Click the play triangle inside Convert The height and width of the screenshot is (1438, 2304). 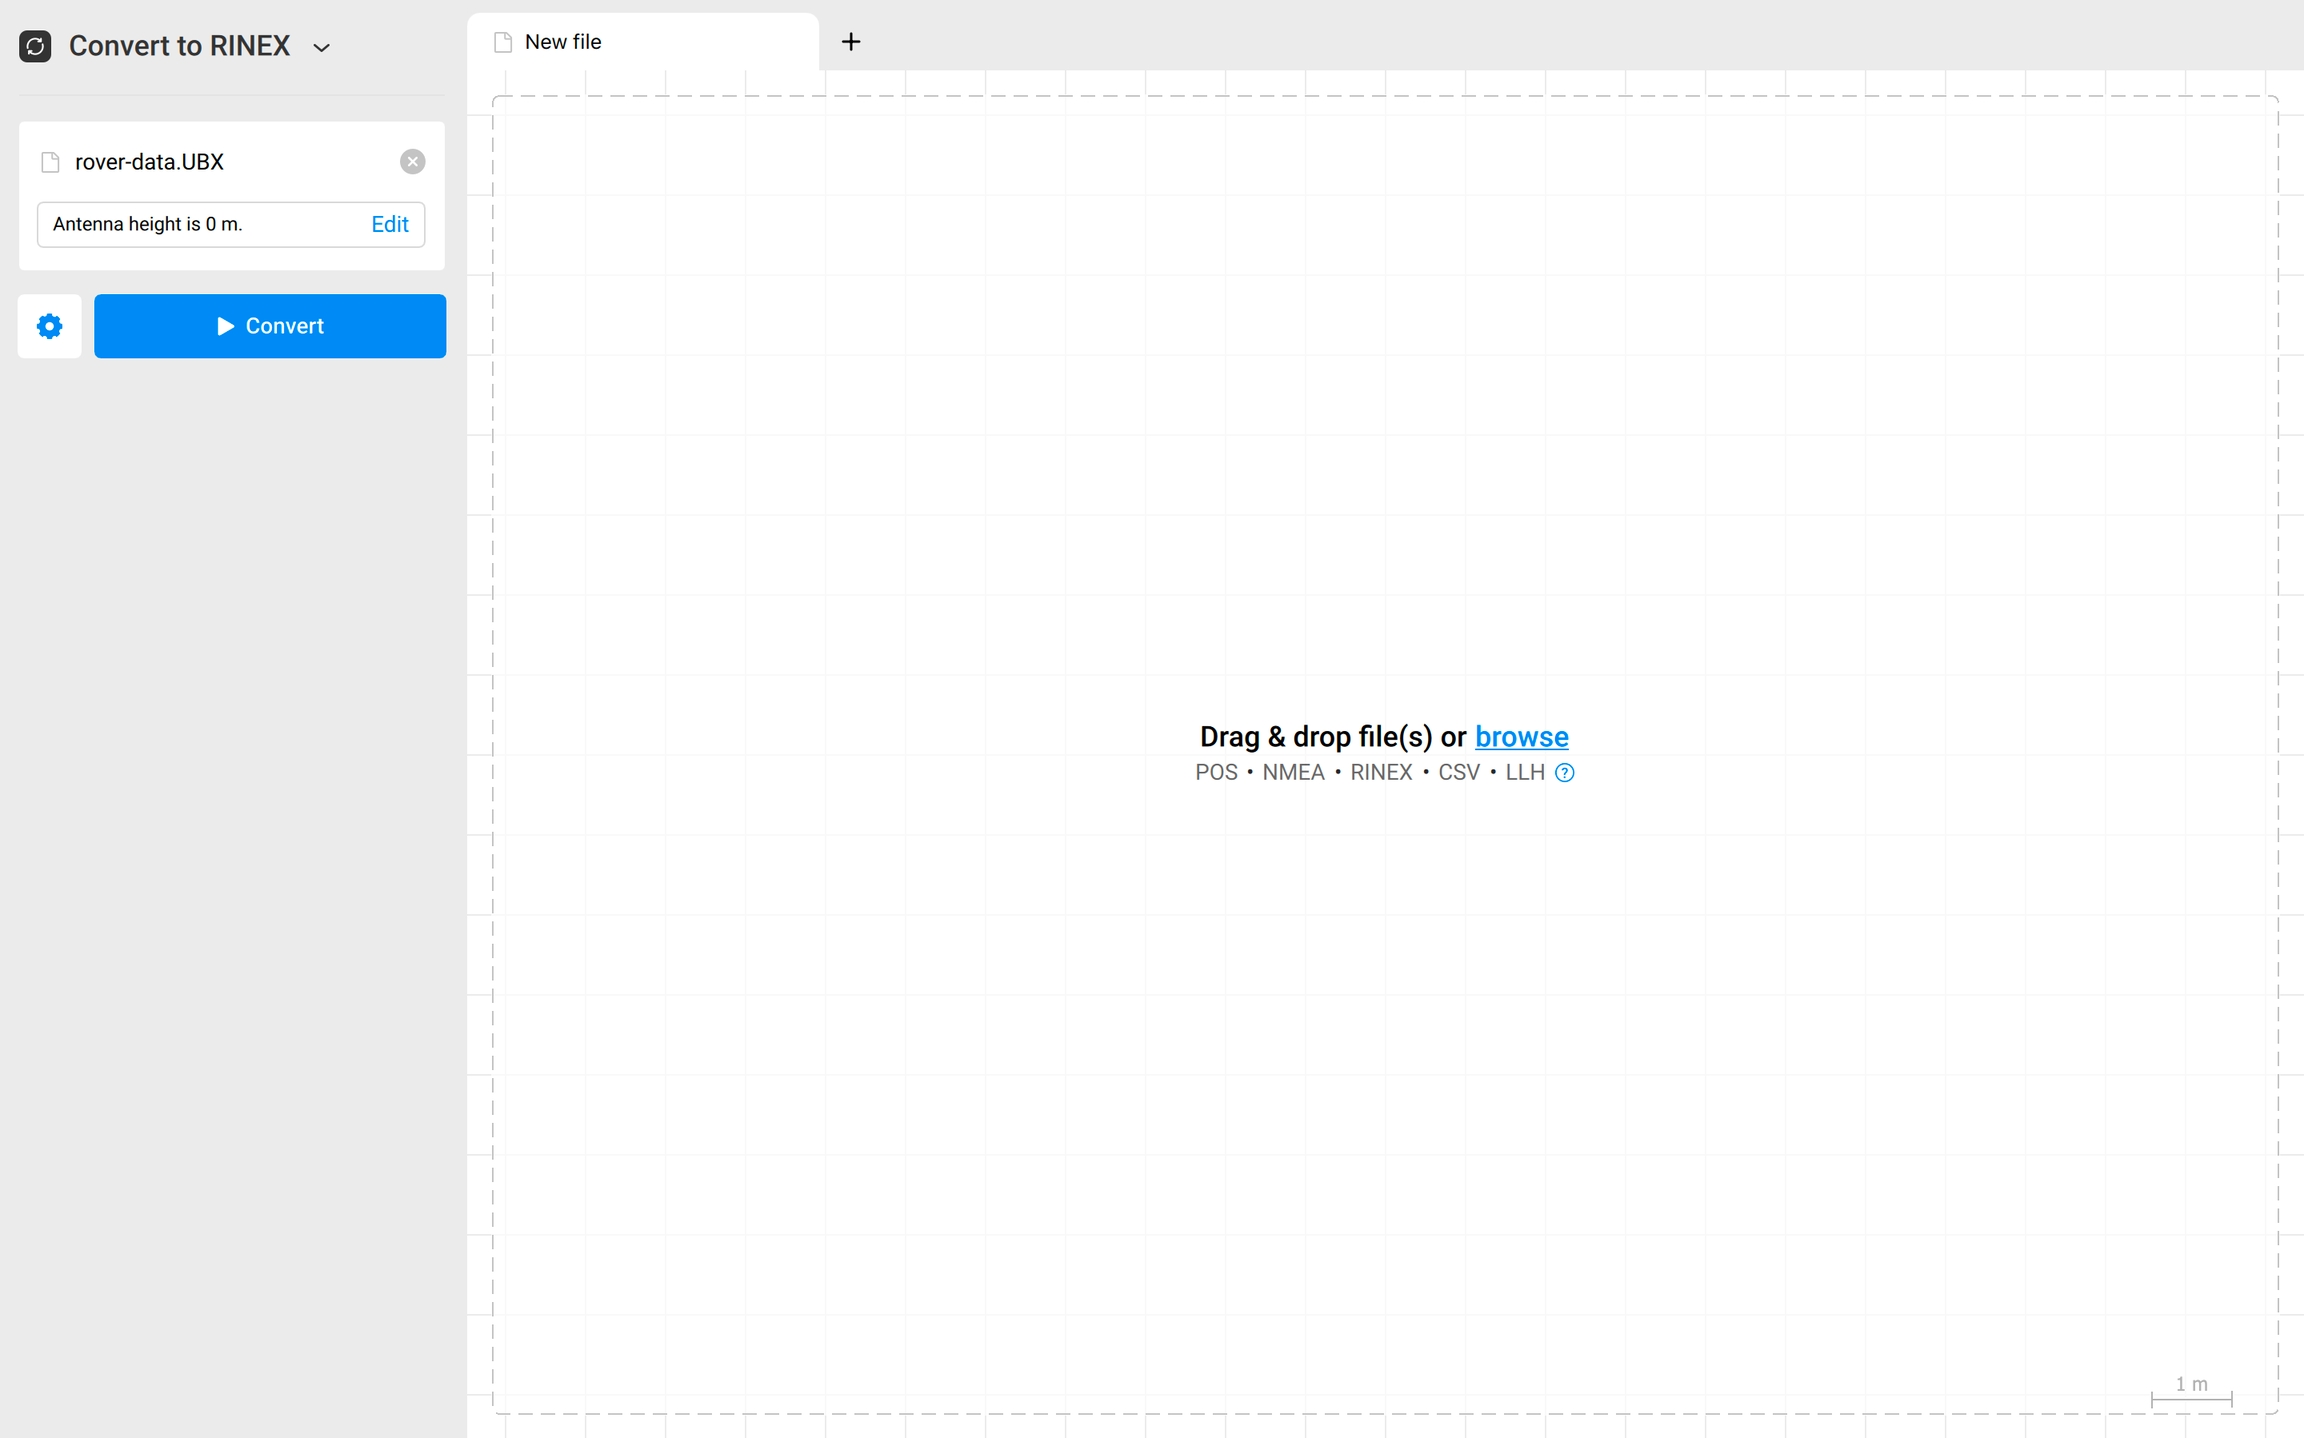(x=225, y=326)
